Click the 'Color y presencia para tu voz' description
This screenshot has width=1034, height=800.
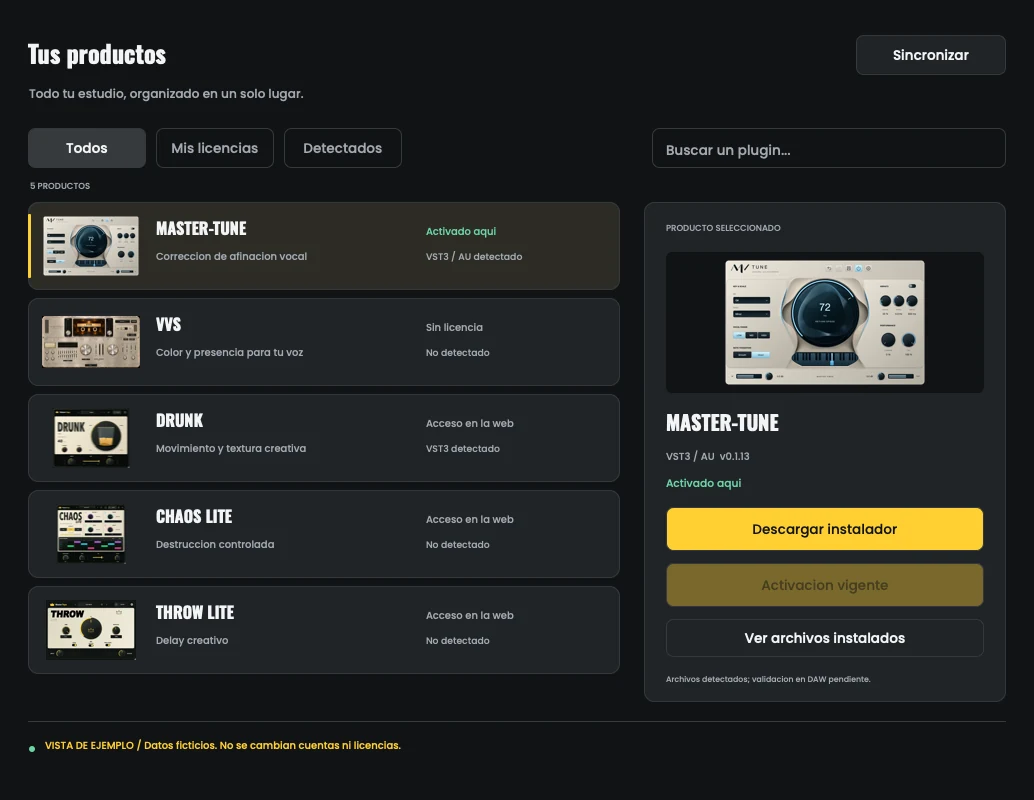[229, 353]
